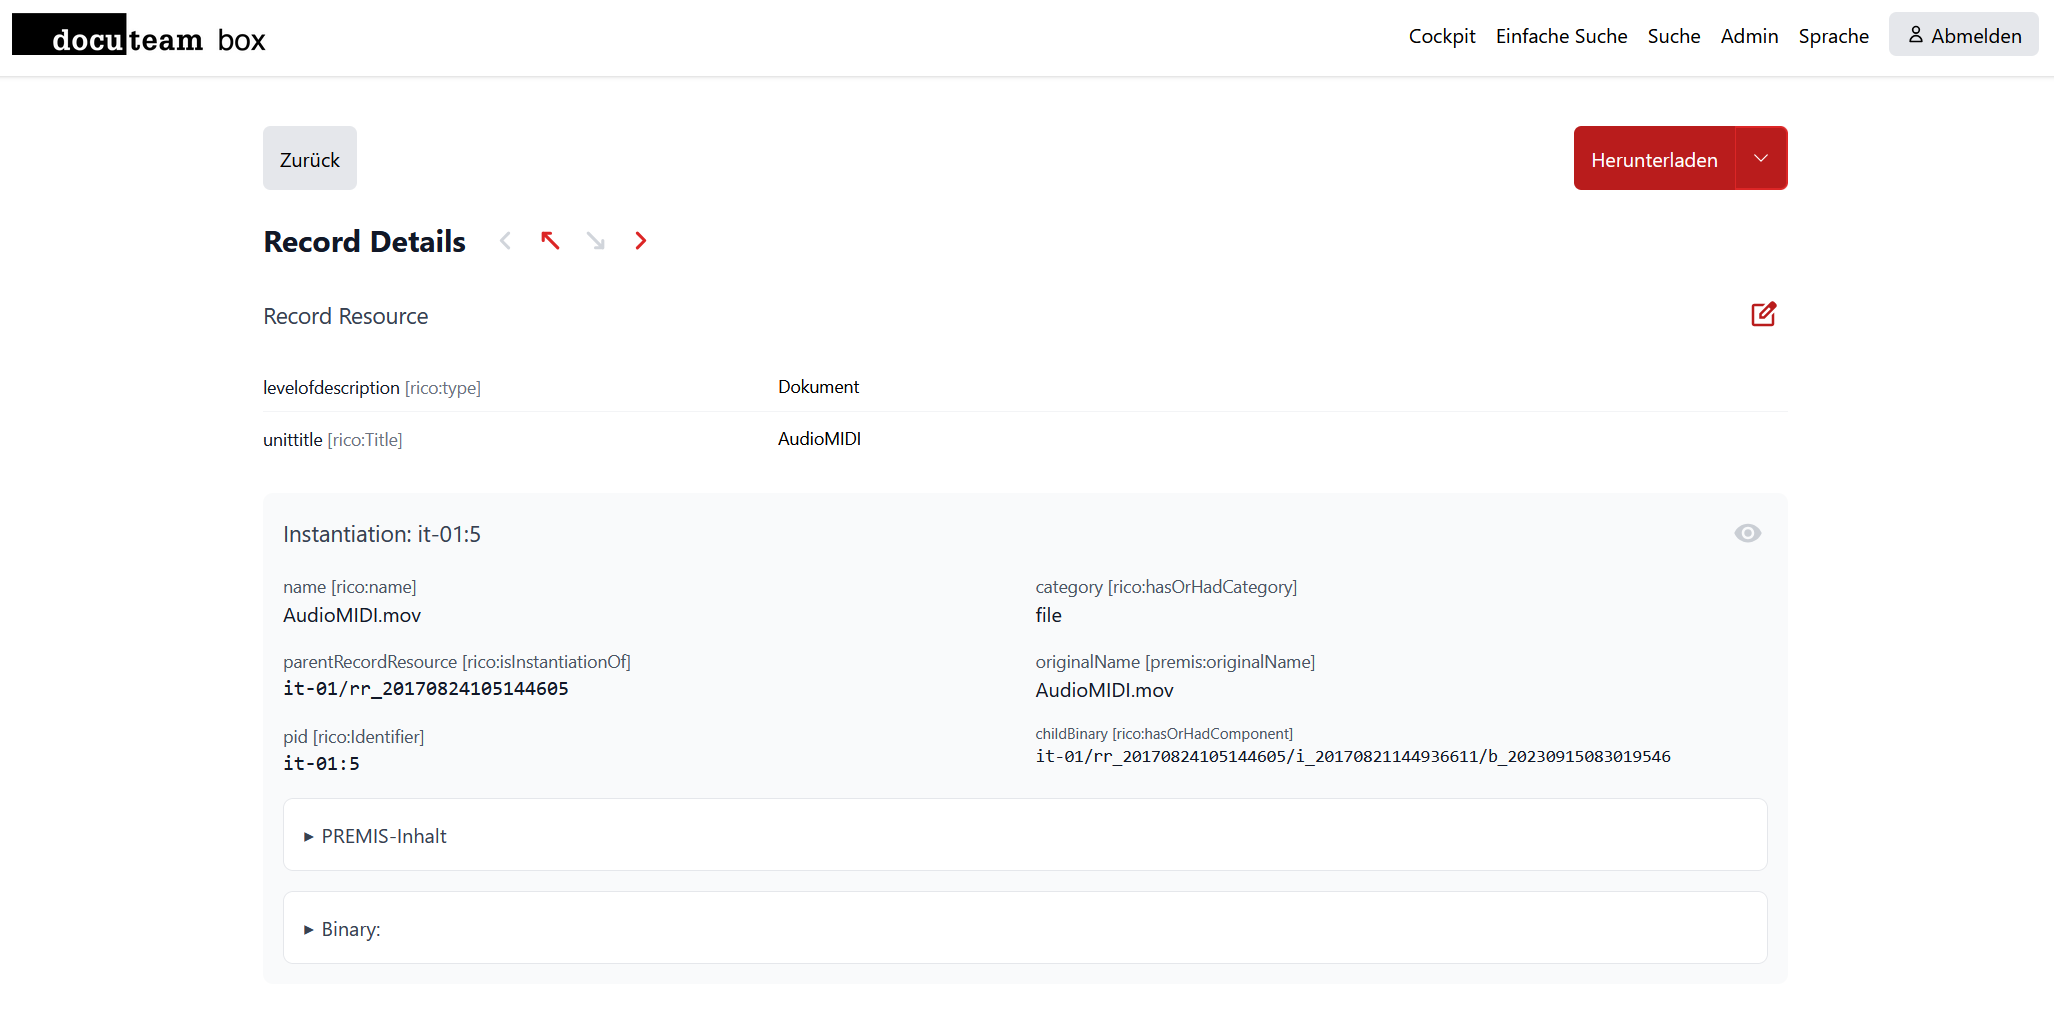Open Admin menu
Screen dimensions: 2054x1009
[x=1749, y=36]
